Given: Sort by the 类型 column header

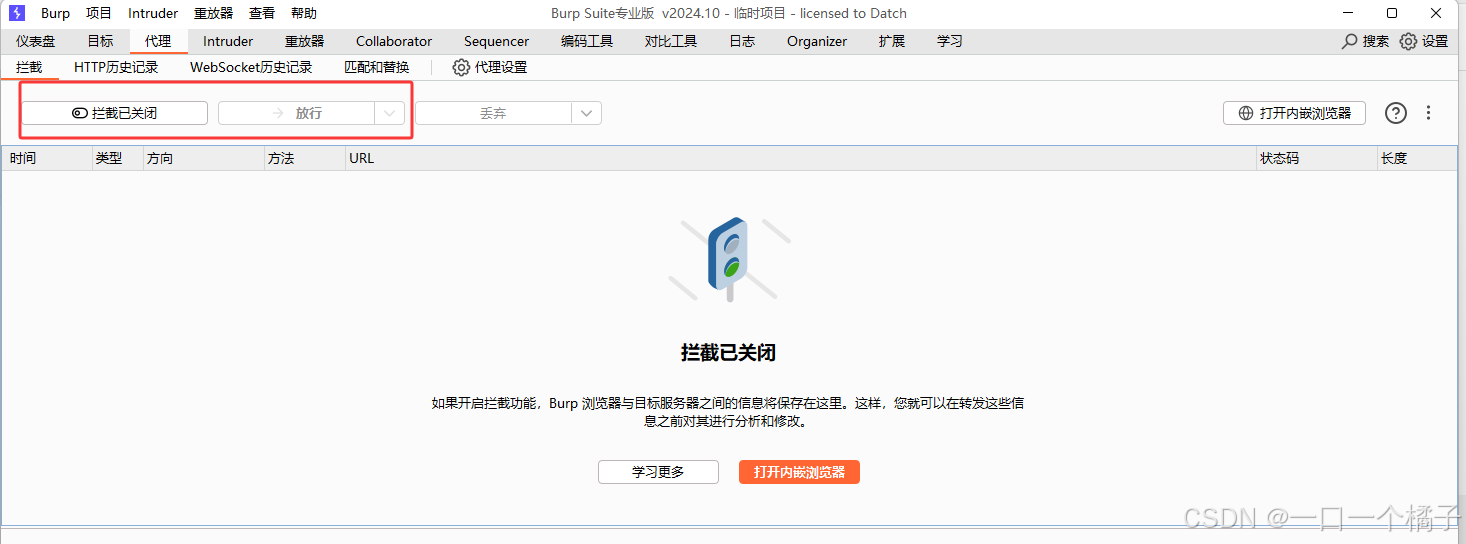Looking at the screenshot, I should [118, 158].
